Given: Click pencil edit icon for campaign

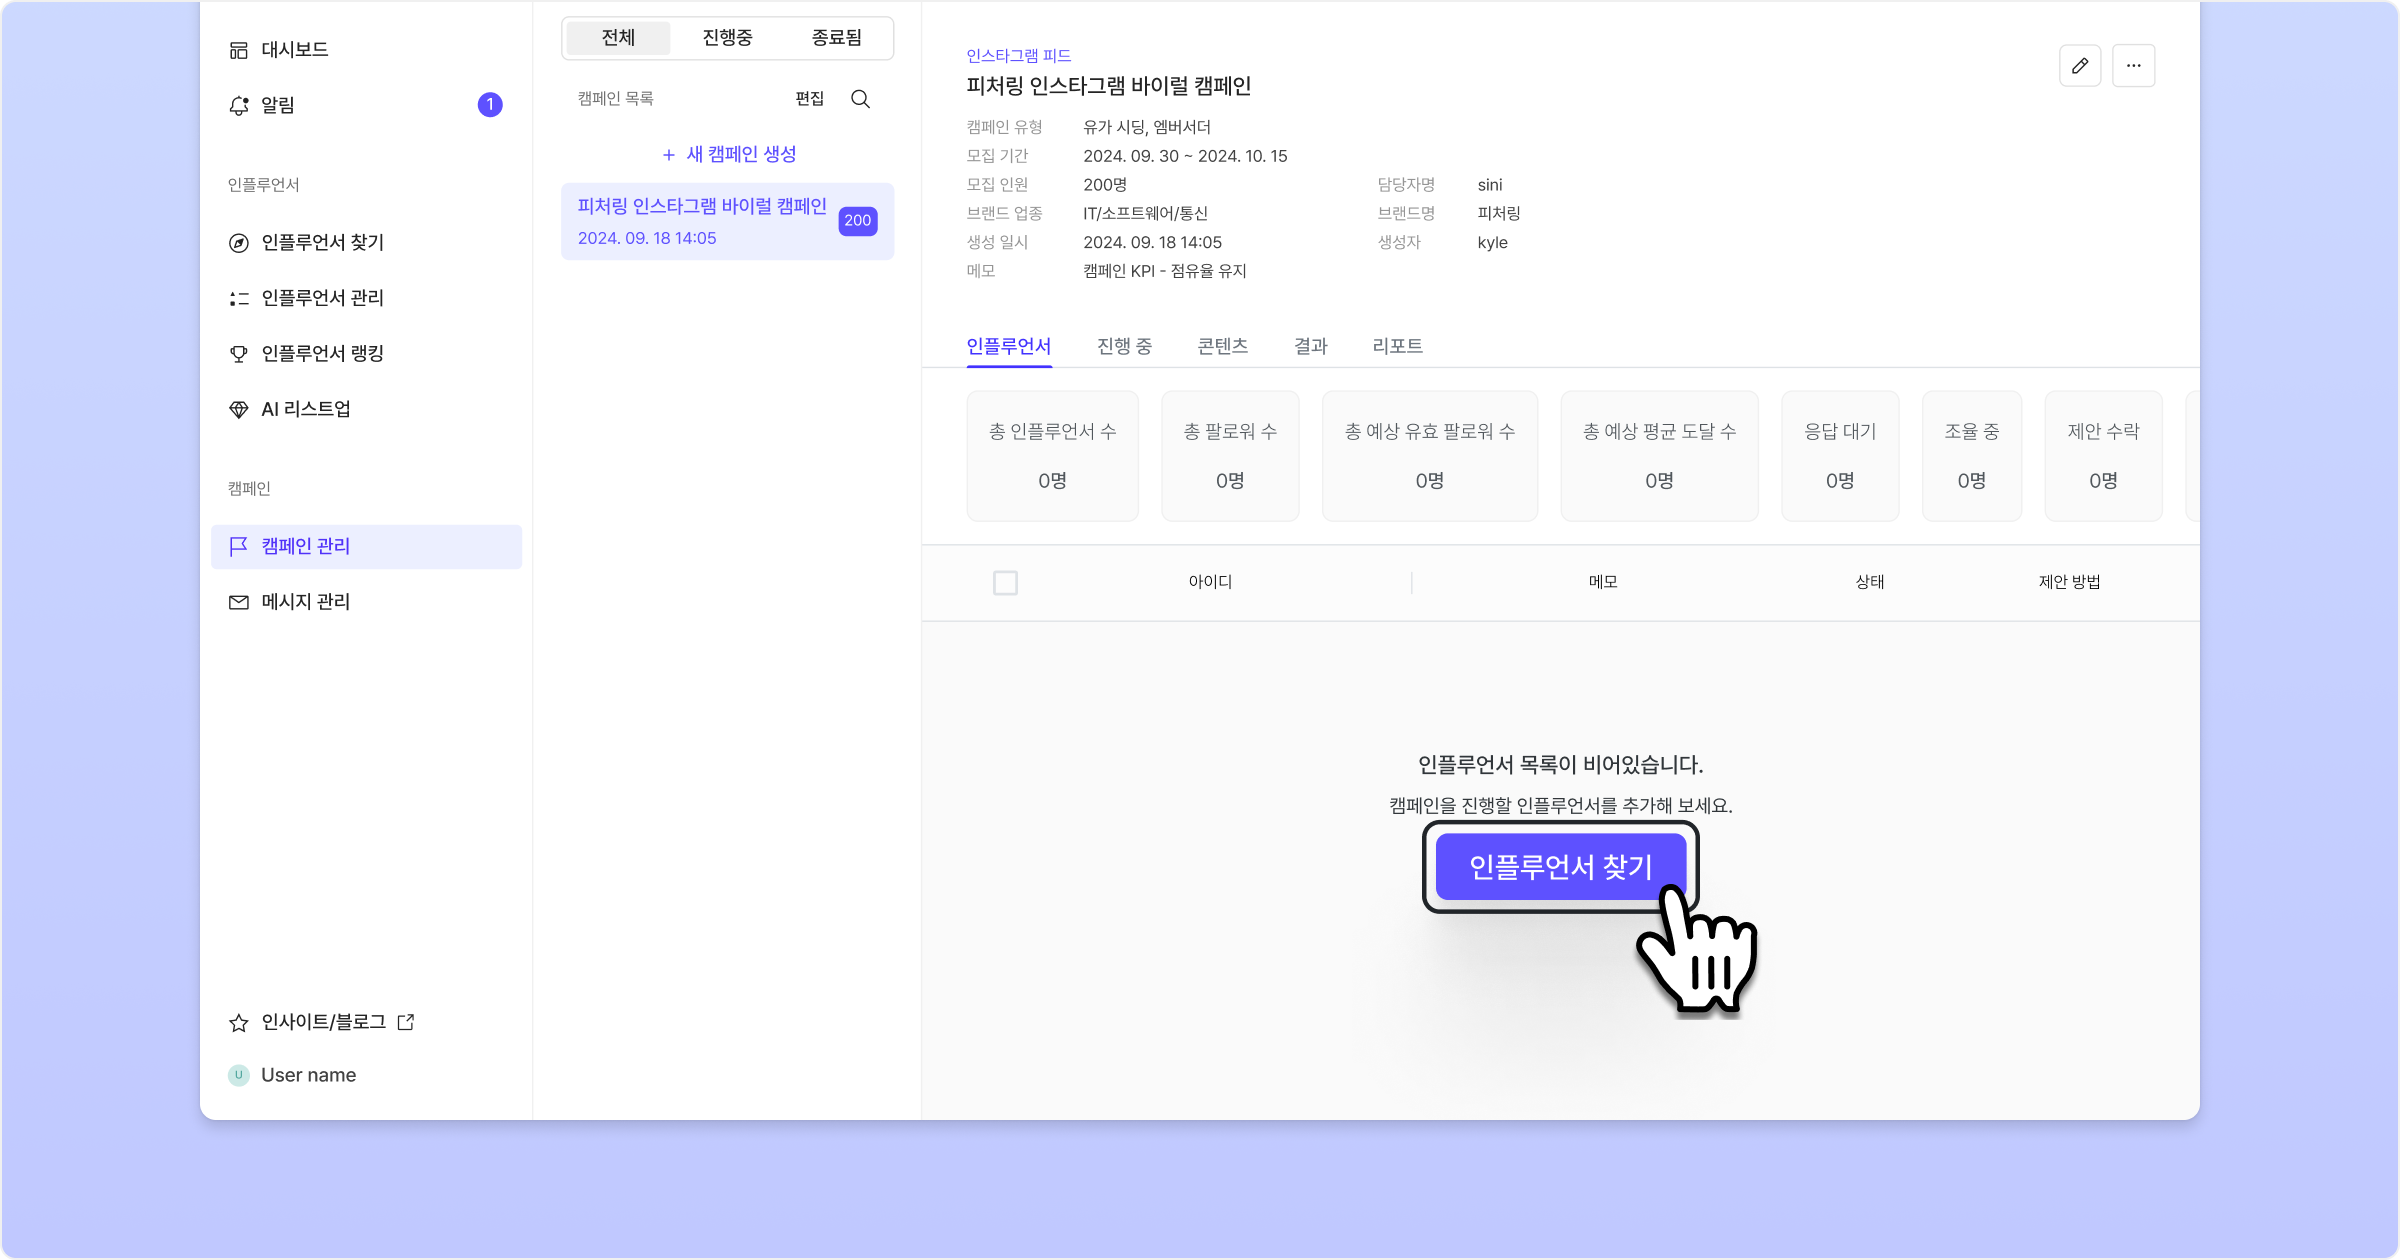Looking at the screenshot, I should (x=2080, y=66).
